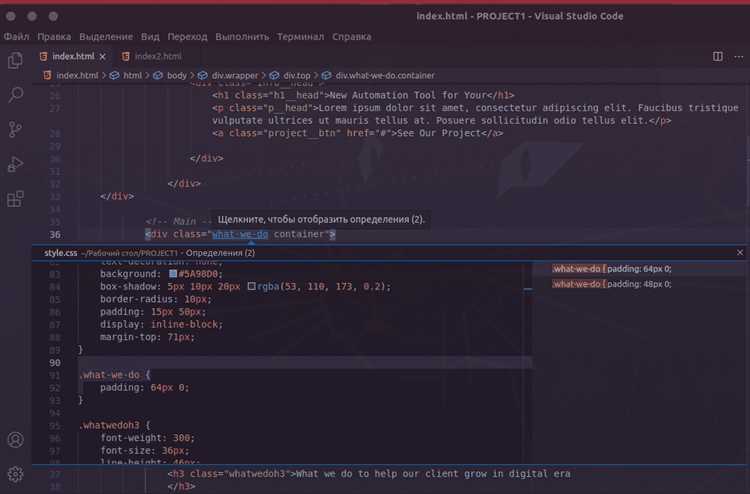Select index.html in the breadcrumb
This screenshot has height=494, width=750.
pos(77,76)
